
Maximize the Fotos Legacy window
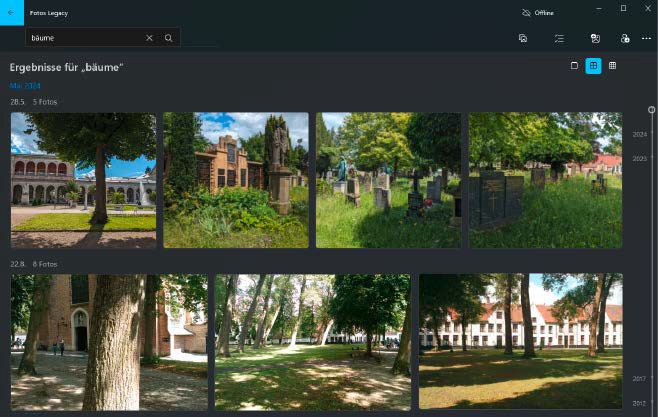point(624,8)
